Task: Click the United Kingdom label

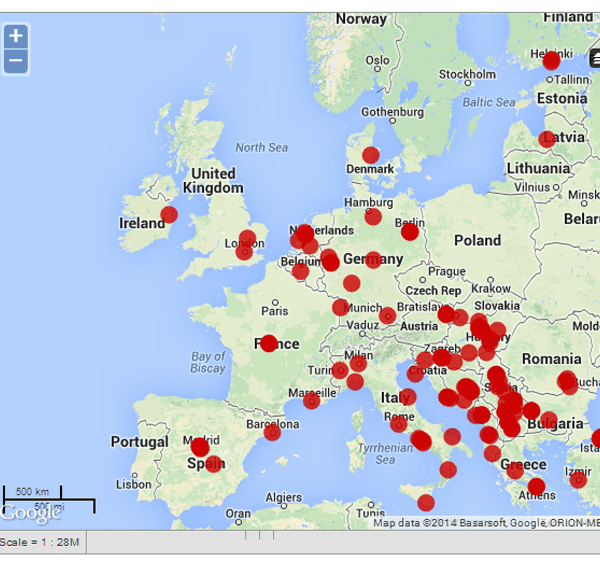Action: point(213,181)
